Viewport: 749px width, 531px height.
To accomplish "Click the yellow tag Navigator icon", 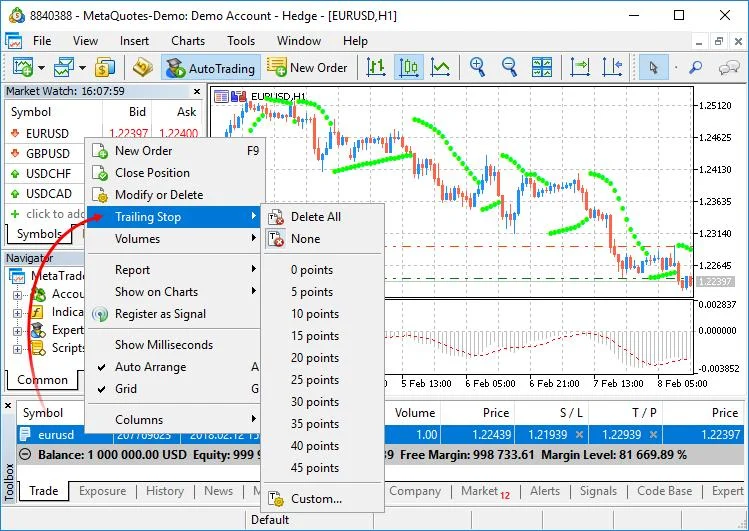I will (142, 67).
